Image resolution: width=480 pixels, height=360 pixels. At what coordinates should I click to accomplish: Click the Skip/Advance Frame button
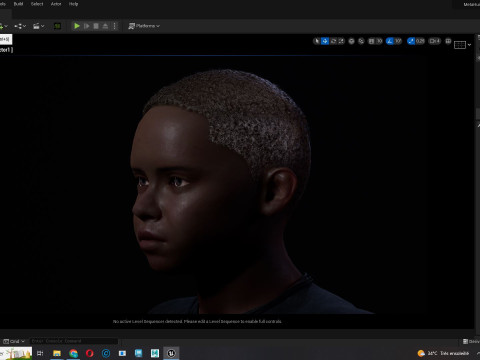[87, 26]
